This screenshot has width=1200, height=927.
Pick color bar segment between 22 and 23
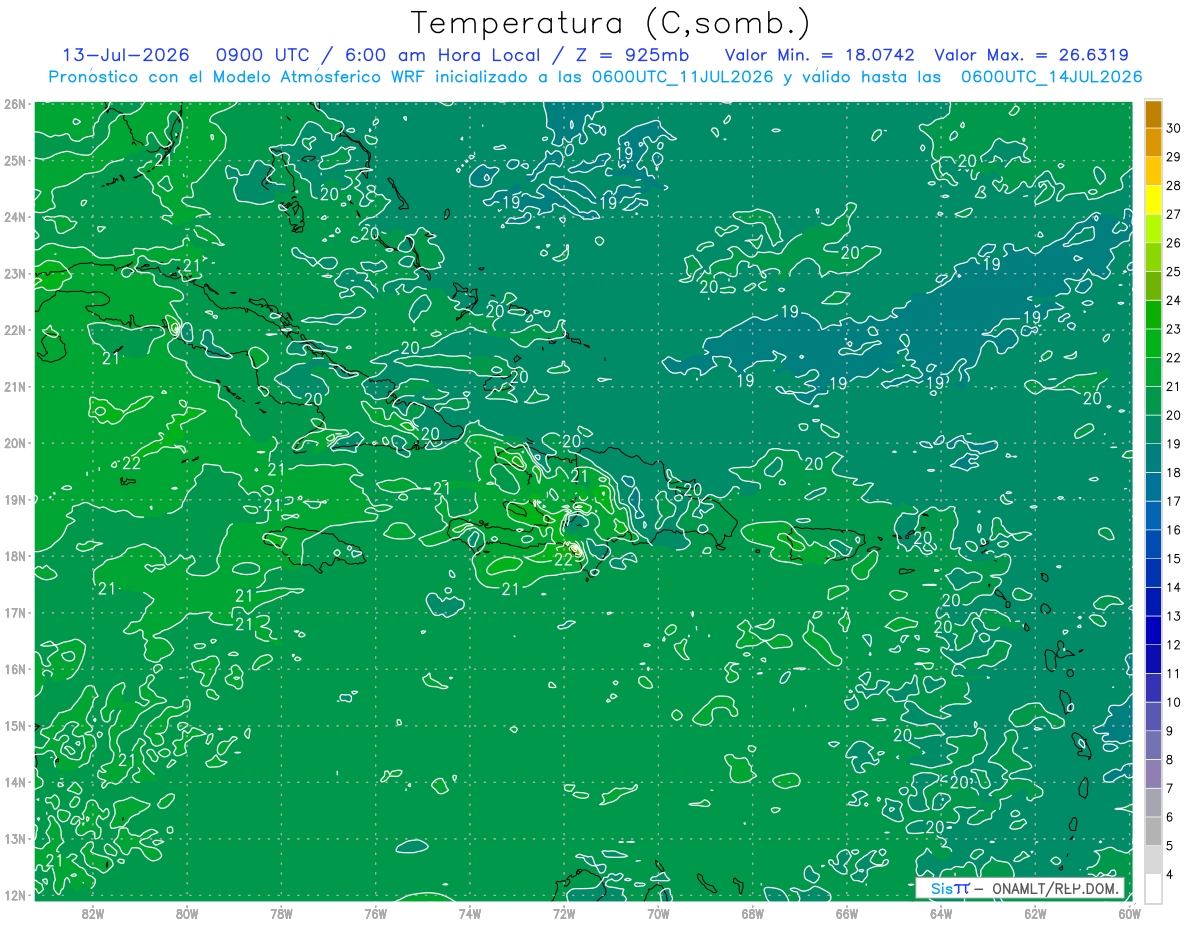pyautogui.click(x=1153, y=343)
